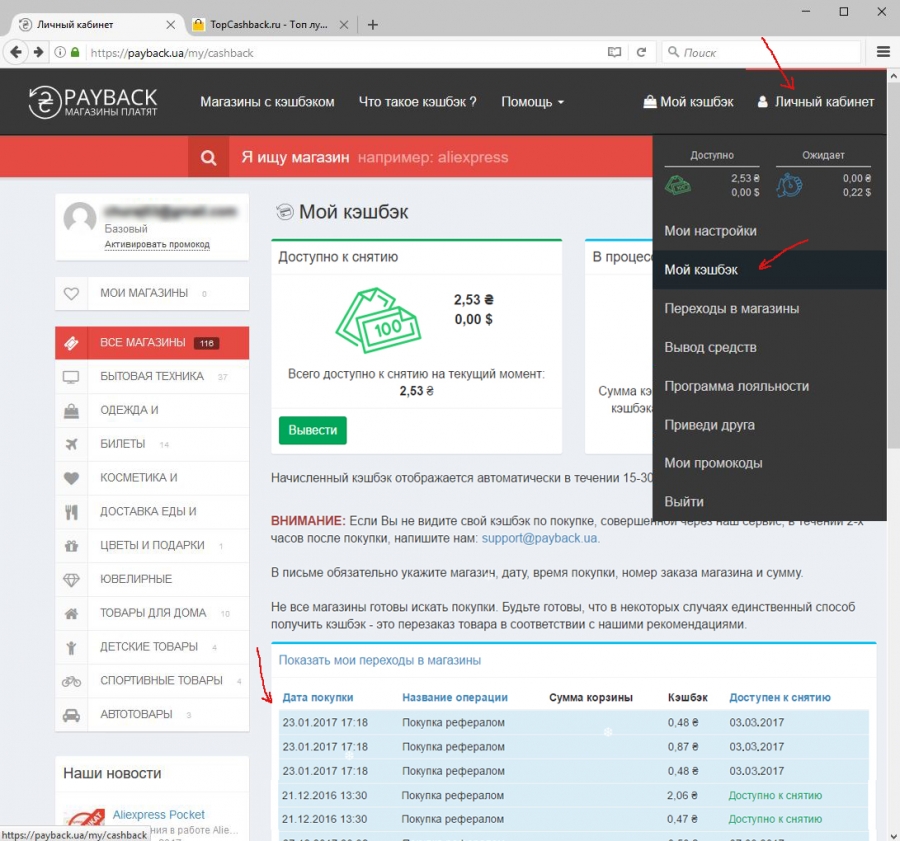The height and width of the screenshot is (841, 900).
Task: Click Мой кэшбэк in the header bar
Action: (x=688, y=102)
